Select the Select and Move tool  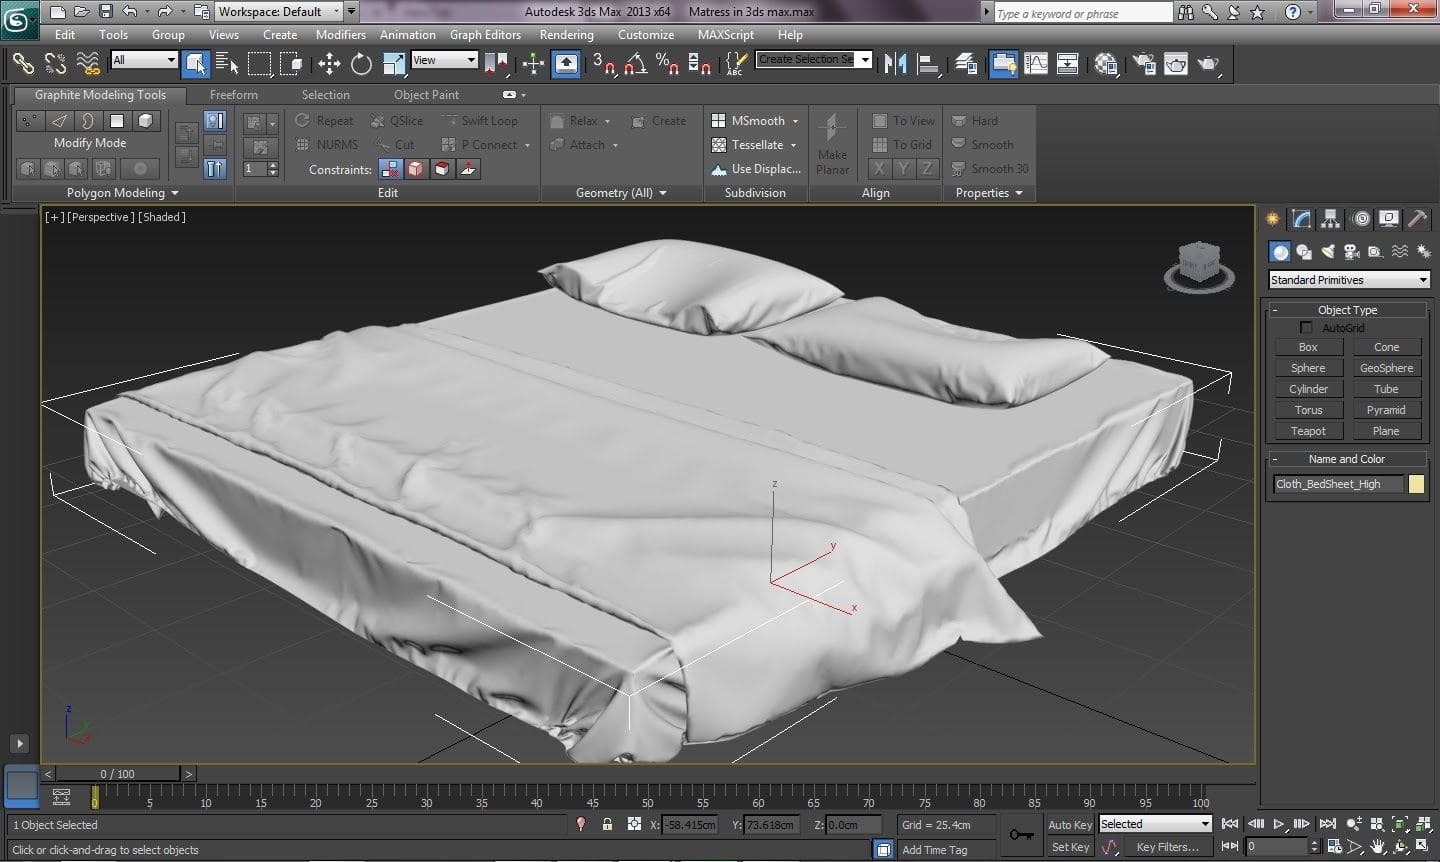(x=330, y=64)
